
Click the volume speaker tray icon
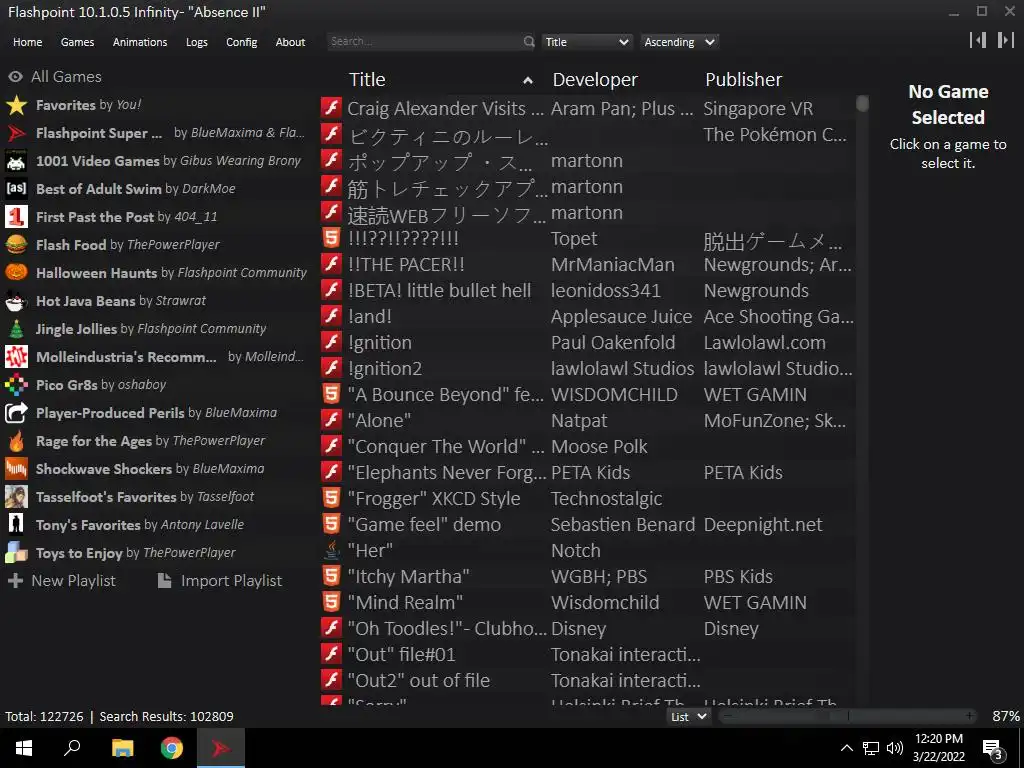(895, 748)
